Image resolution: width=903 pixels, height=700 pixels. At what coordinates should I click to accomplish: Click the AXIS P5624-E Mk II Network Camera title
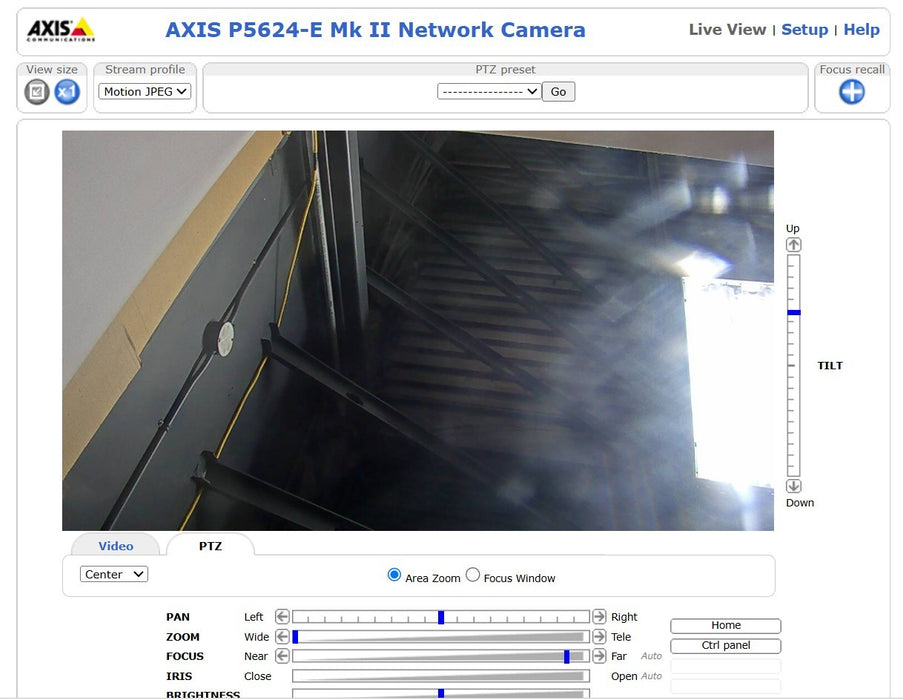click(375, 29)
